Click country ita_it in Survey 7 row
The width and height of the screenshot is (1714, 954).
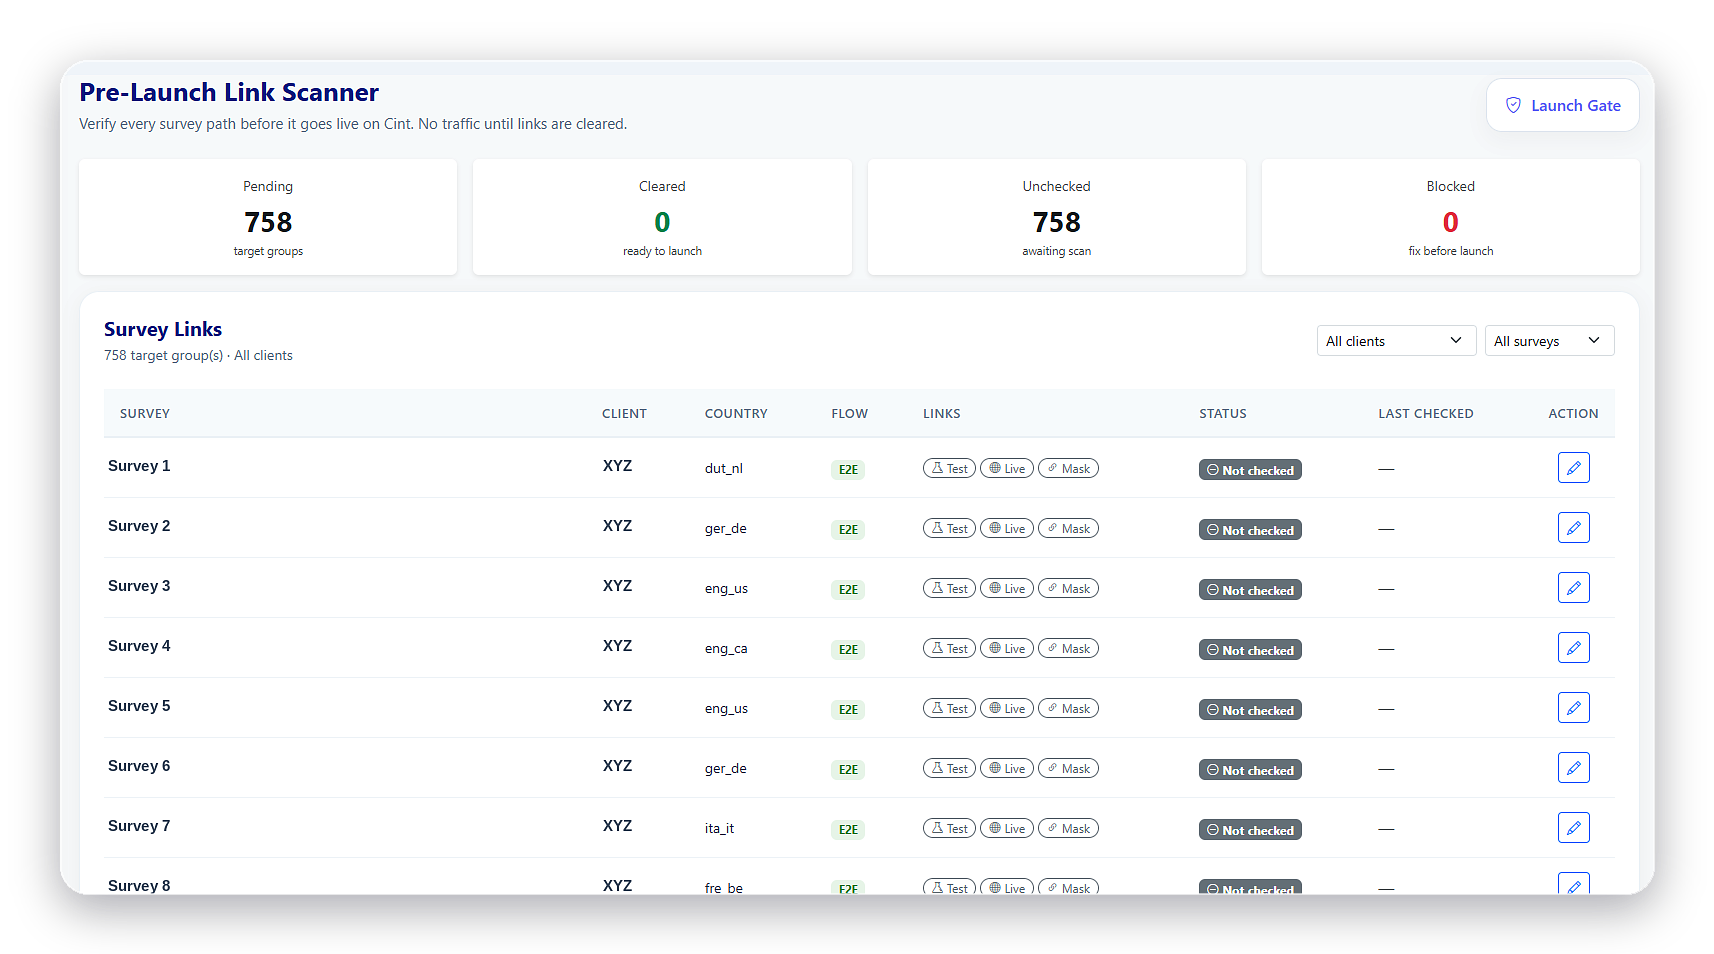click(719, 828)
